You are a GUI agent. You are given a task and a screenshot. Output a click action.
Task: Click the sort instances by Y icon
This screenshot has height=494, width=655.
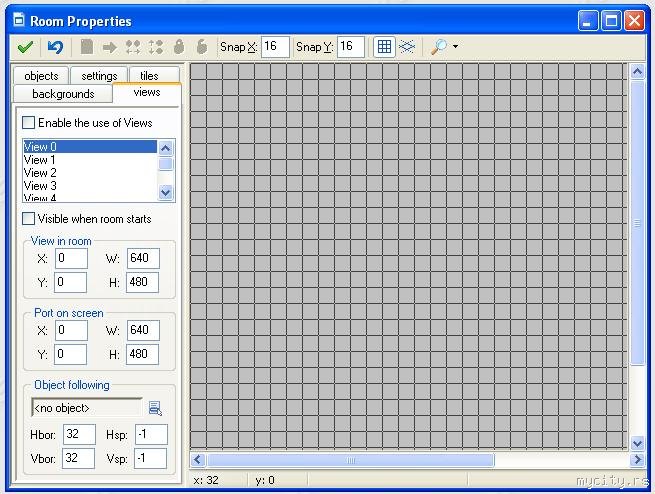coord(156,47)
